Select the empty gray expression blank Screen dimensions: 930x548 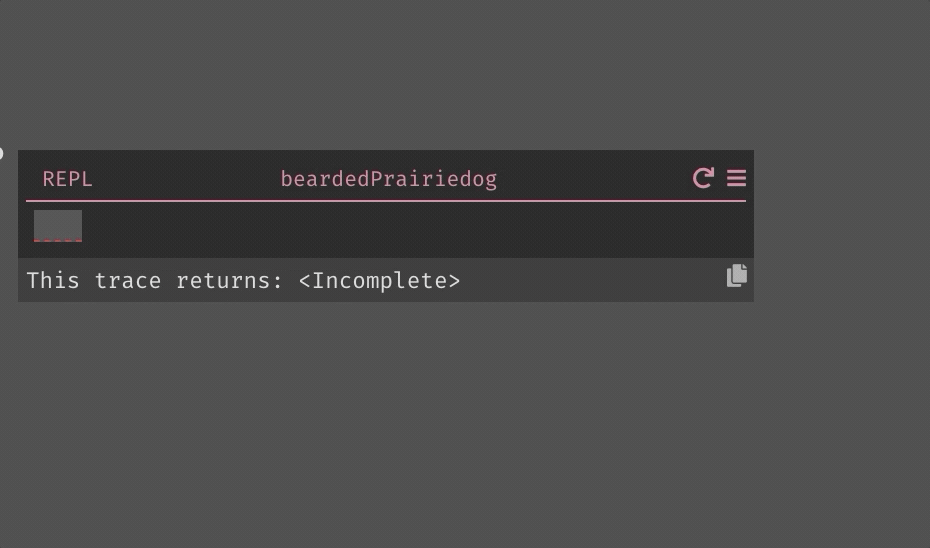(x=58, y=225)
